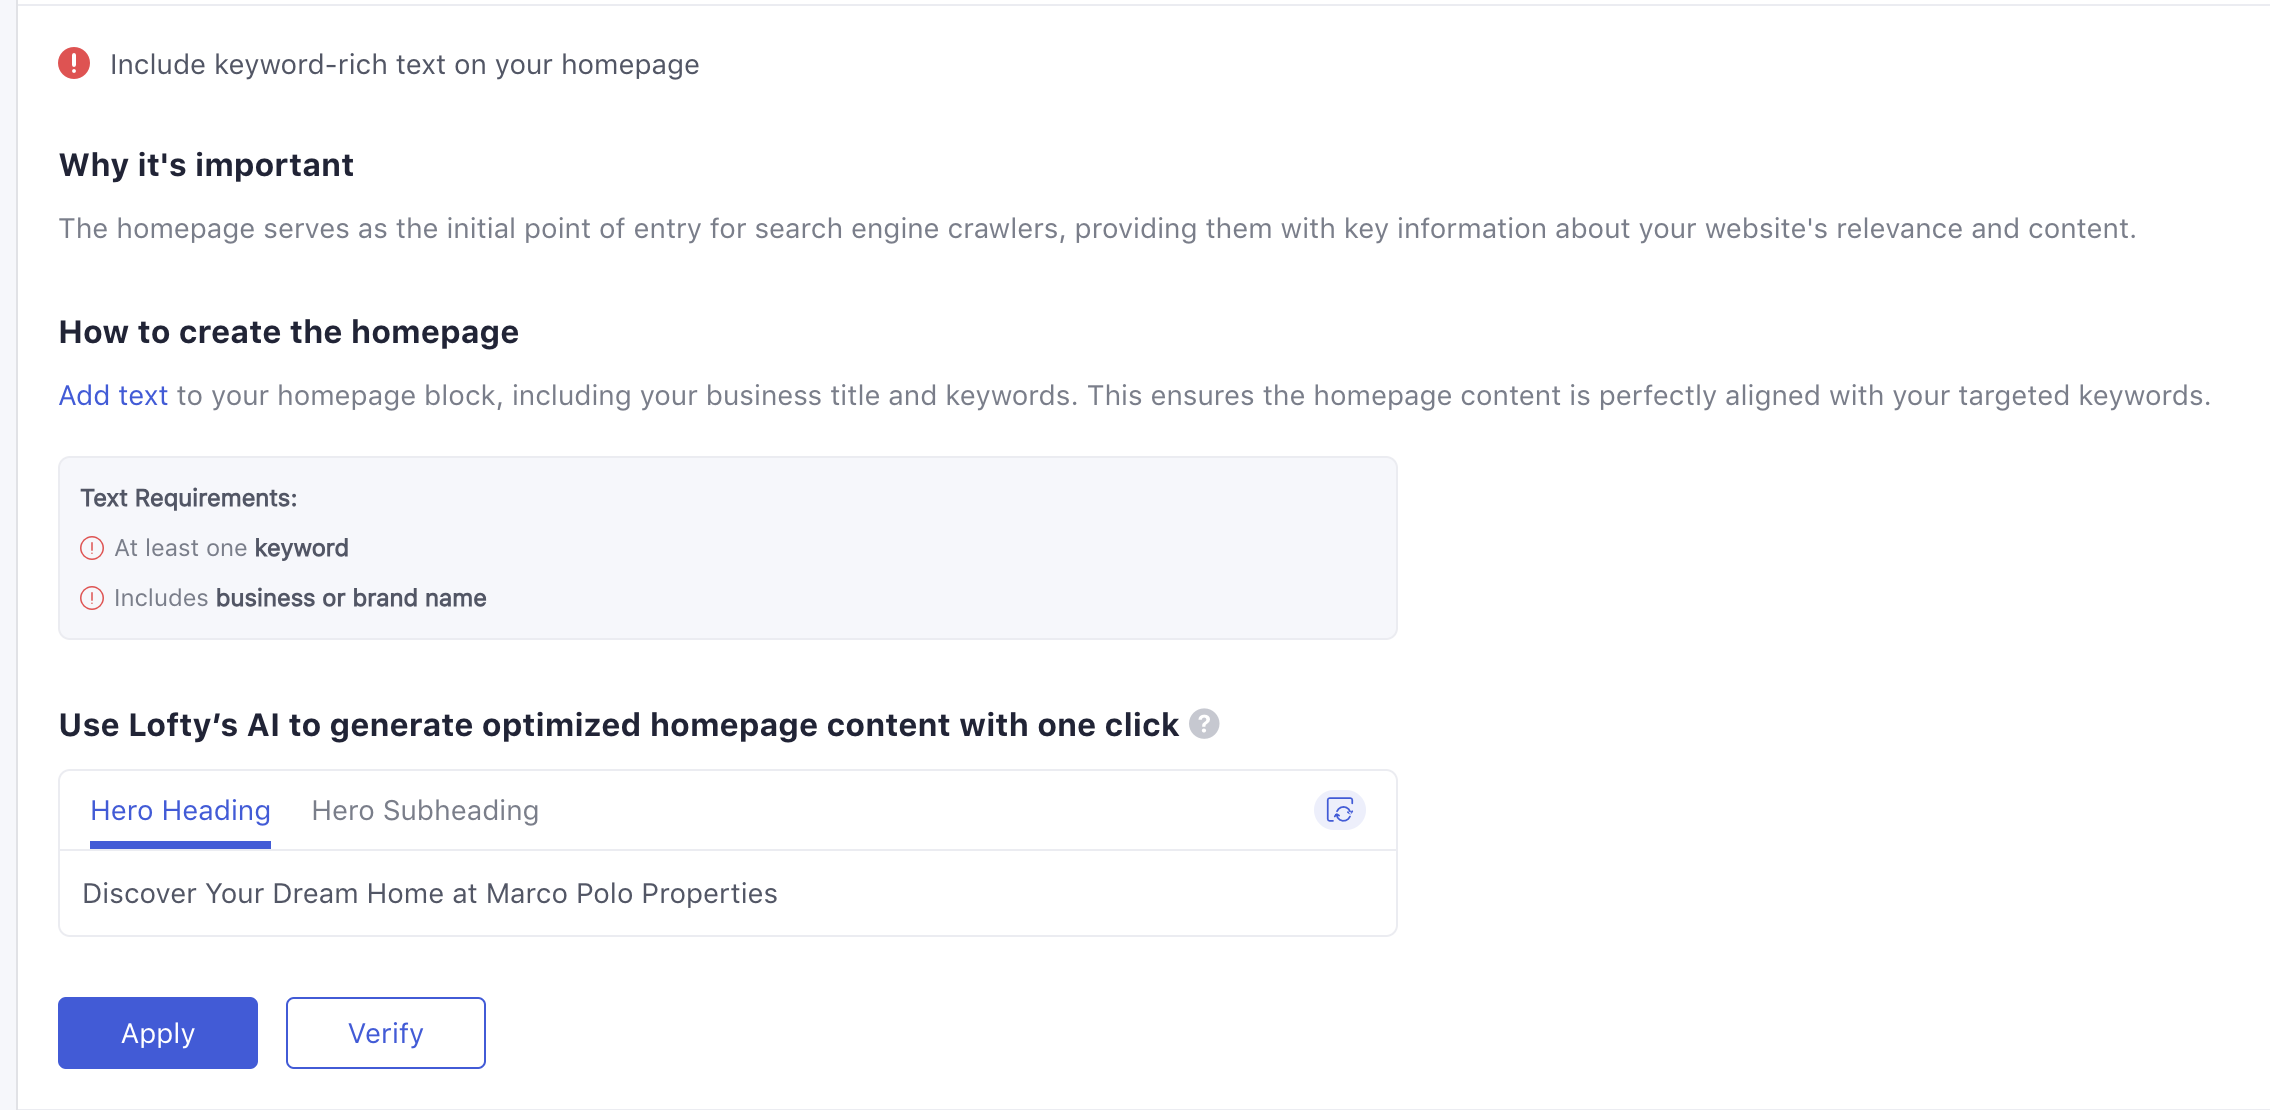Image resolution: width=2270 pixels, height=1110 pixels.
Task: Click the 'At least one keyword' requirement
Action: coord(231,548)
